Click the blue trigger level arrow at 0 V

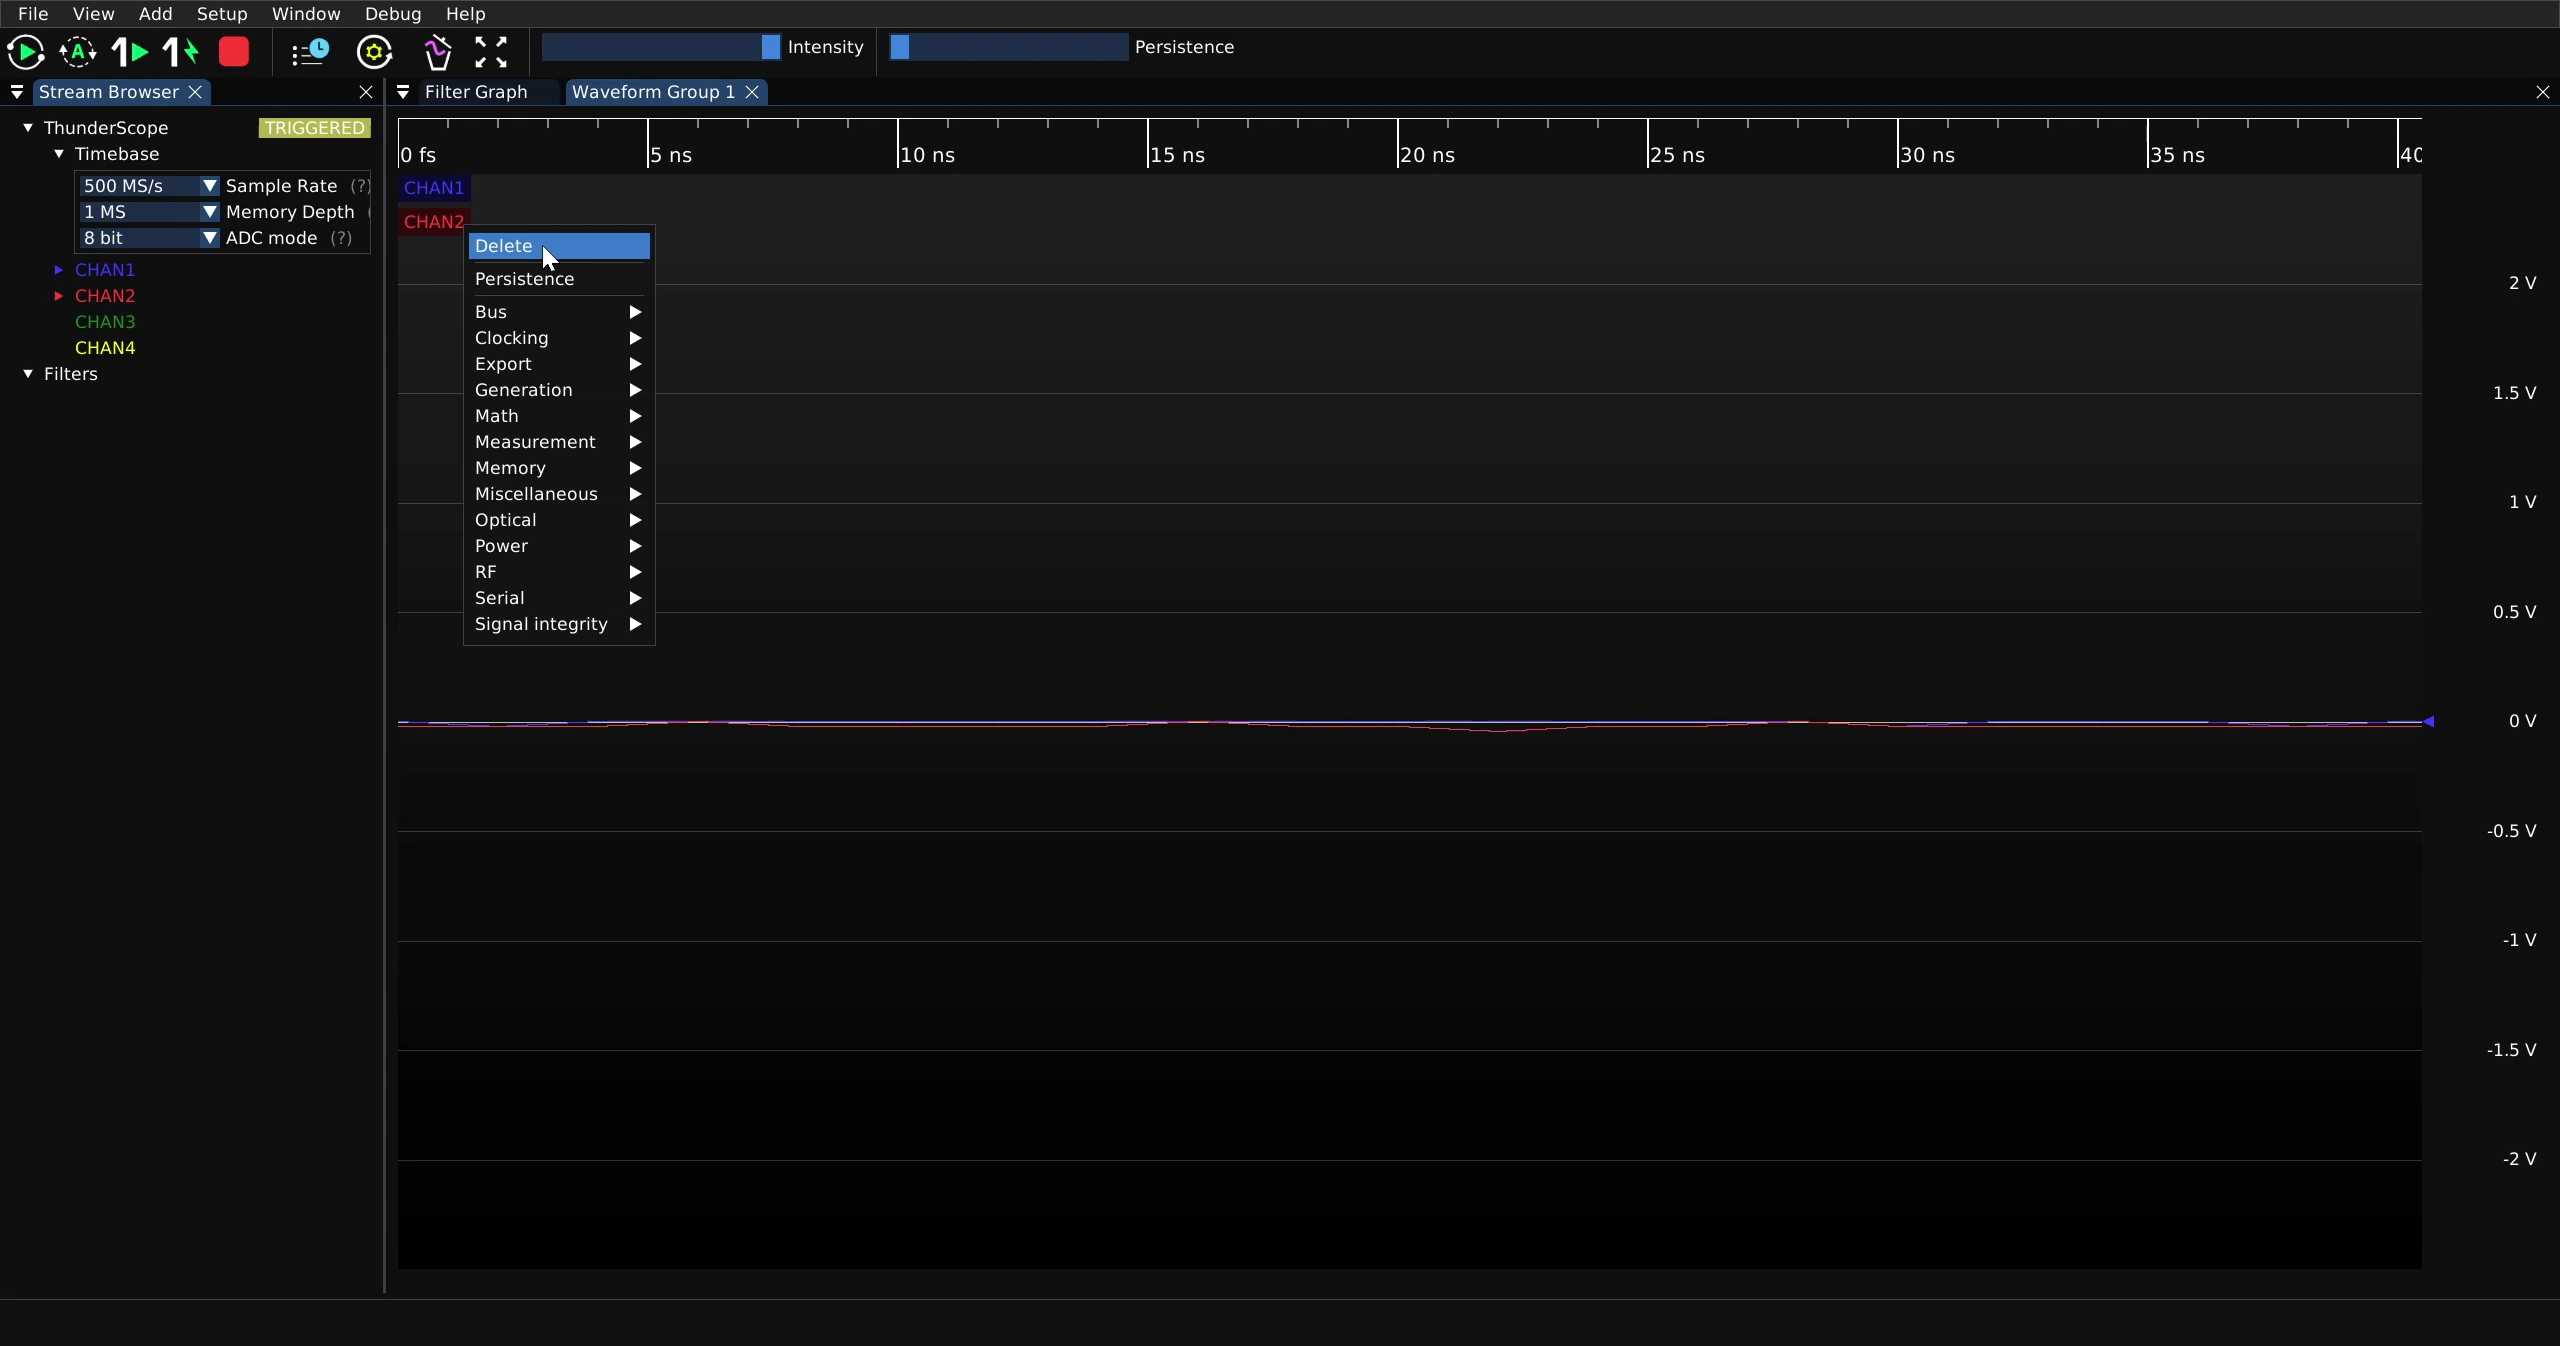pyautogui.click(x=2428, y=721)
